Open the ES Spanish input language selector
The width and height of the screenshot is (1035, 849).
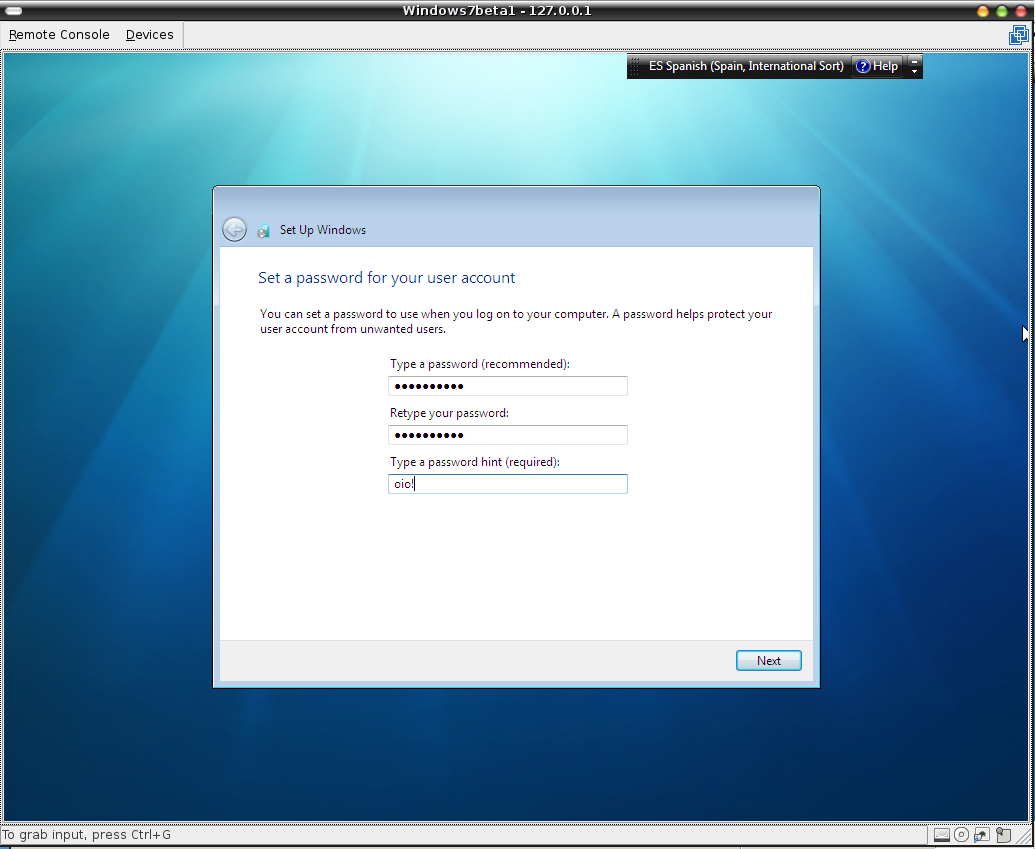point(746,66)
